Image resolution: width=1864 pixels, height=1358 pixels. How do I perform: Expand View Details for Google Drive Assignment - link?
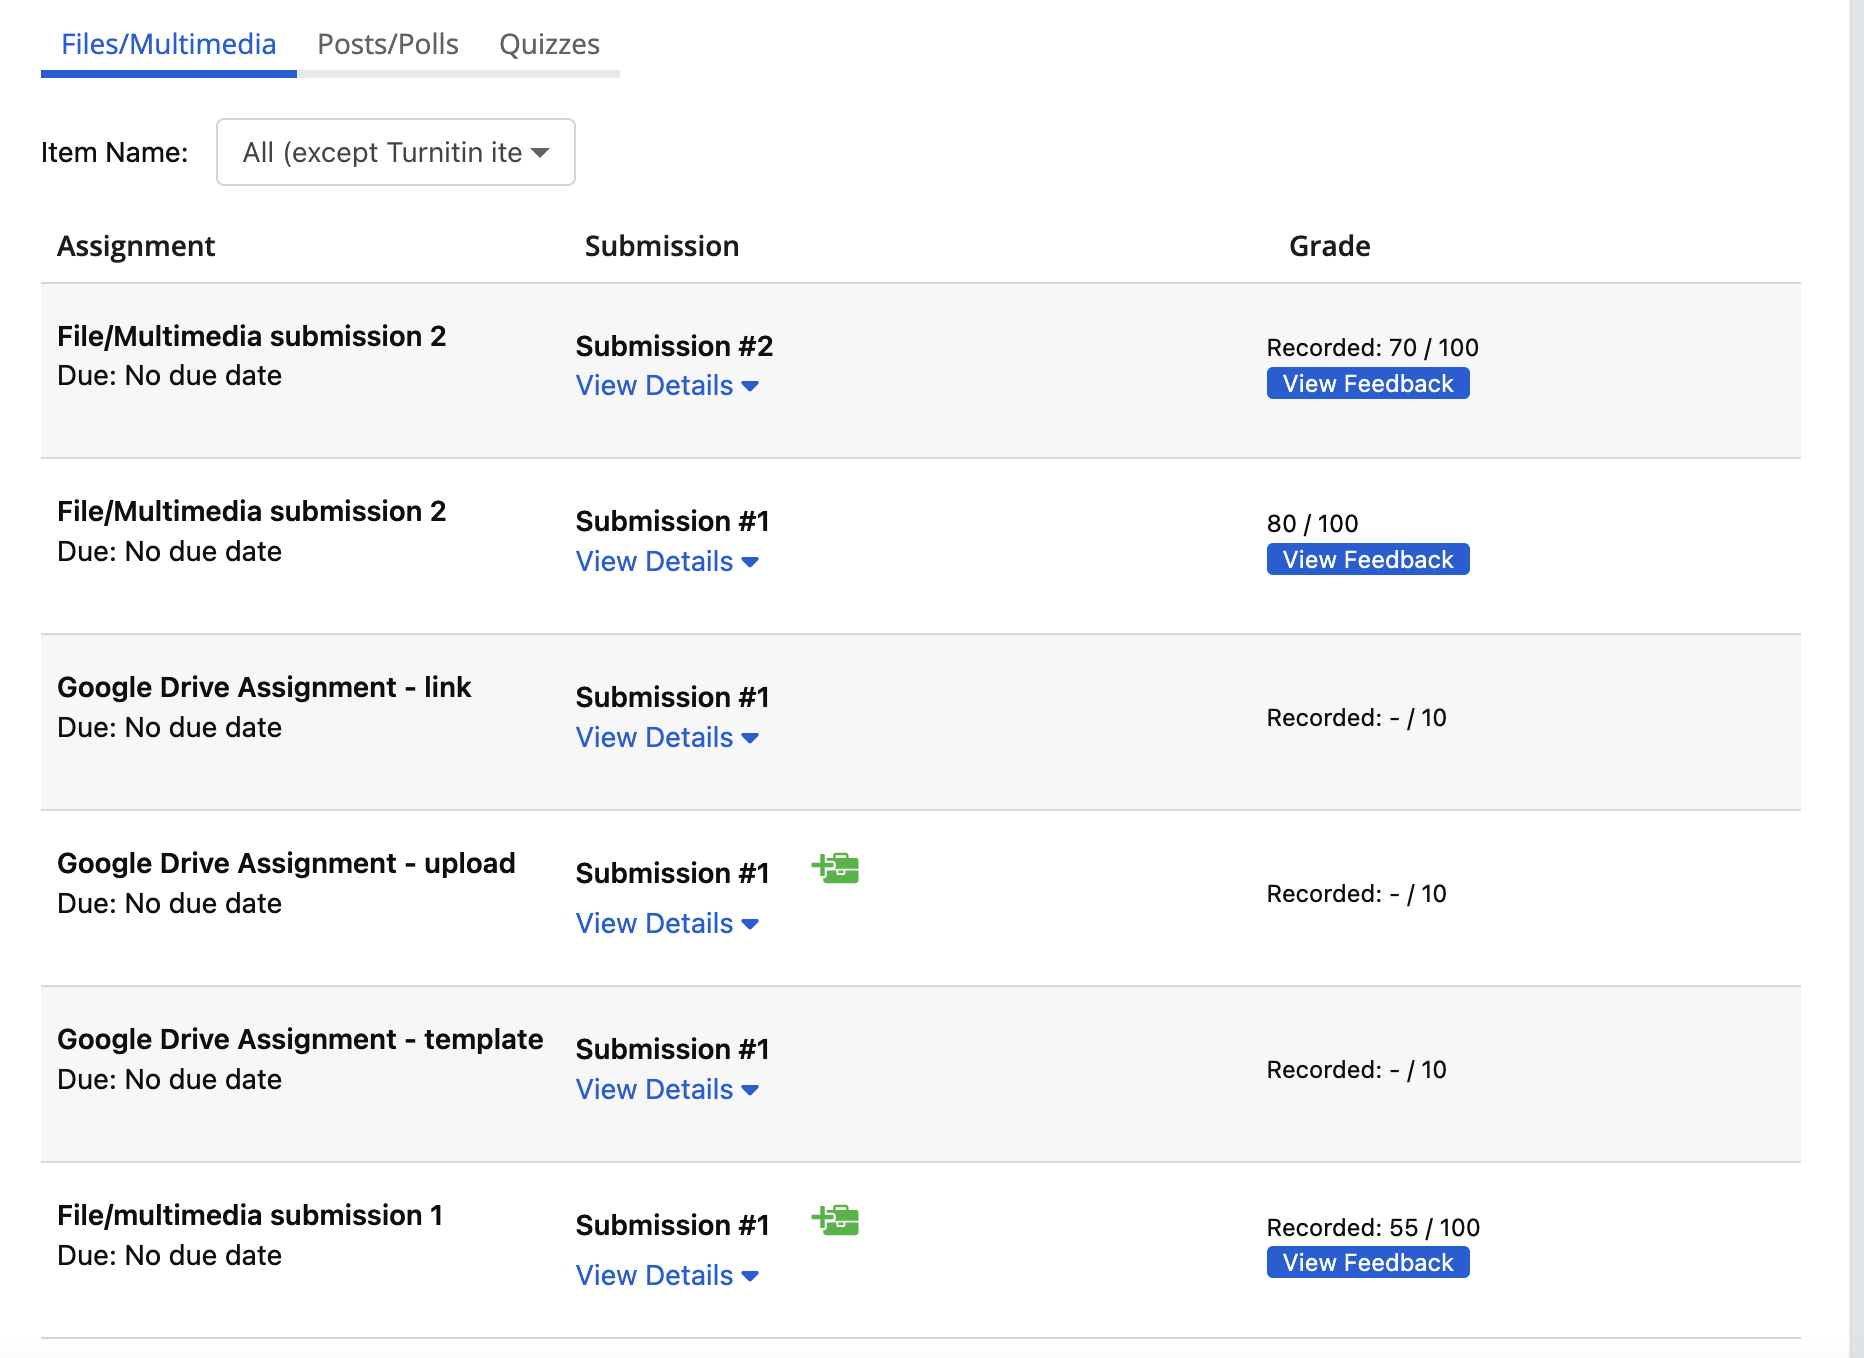tap(667, 738)
